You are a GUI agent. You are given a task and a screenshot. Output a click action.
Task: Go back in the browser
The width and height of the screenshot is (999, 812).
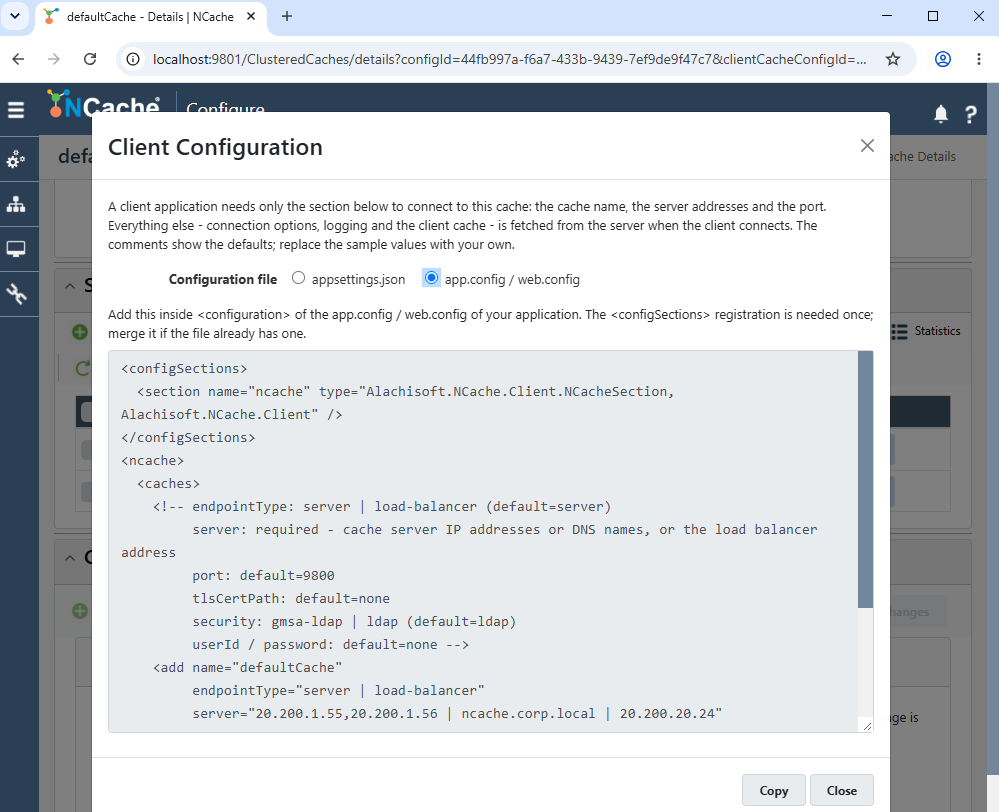[x=18, y=59]
